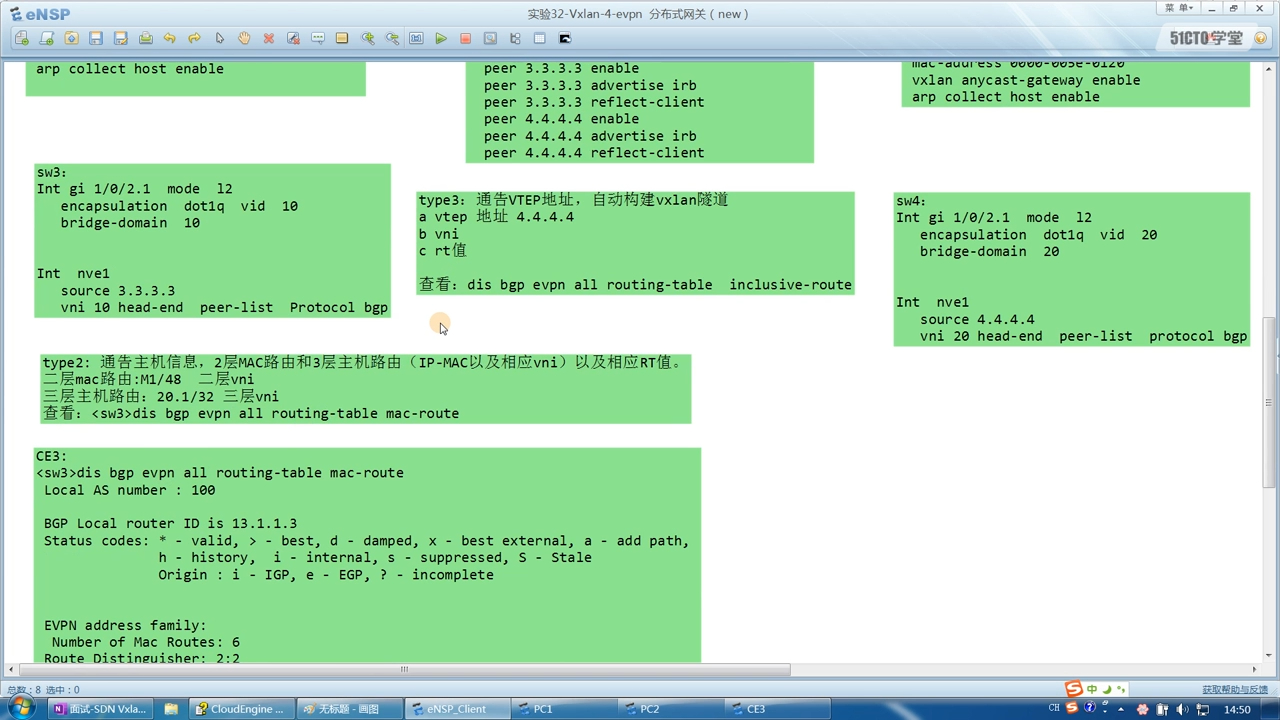Image resolution: width=1280 pixels, height=720 pixels.
Task: Click the horizontal scrollbar thumb
Action: click(x=404, y=669)
